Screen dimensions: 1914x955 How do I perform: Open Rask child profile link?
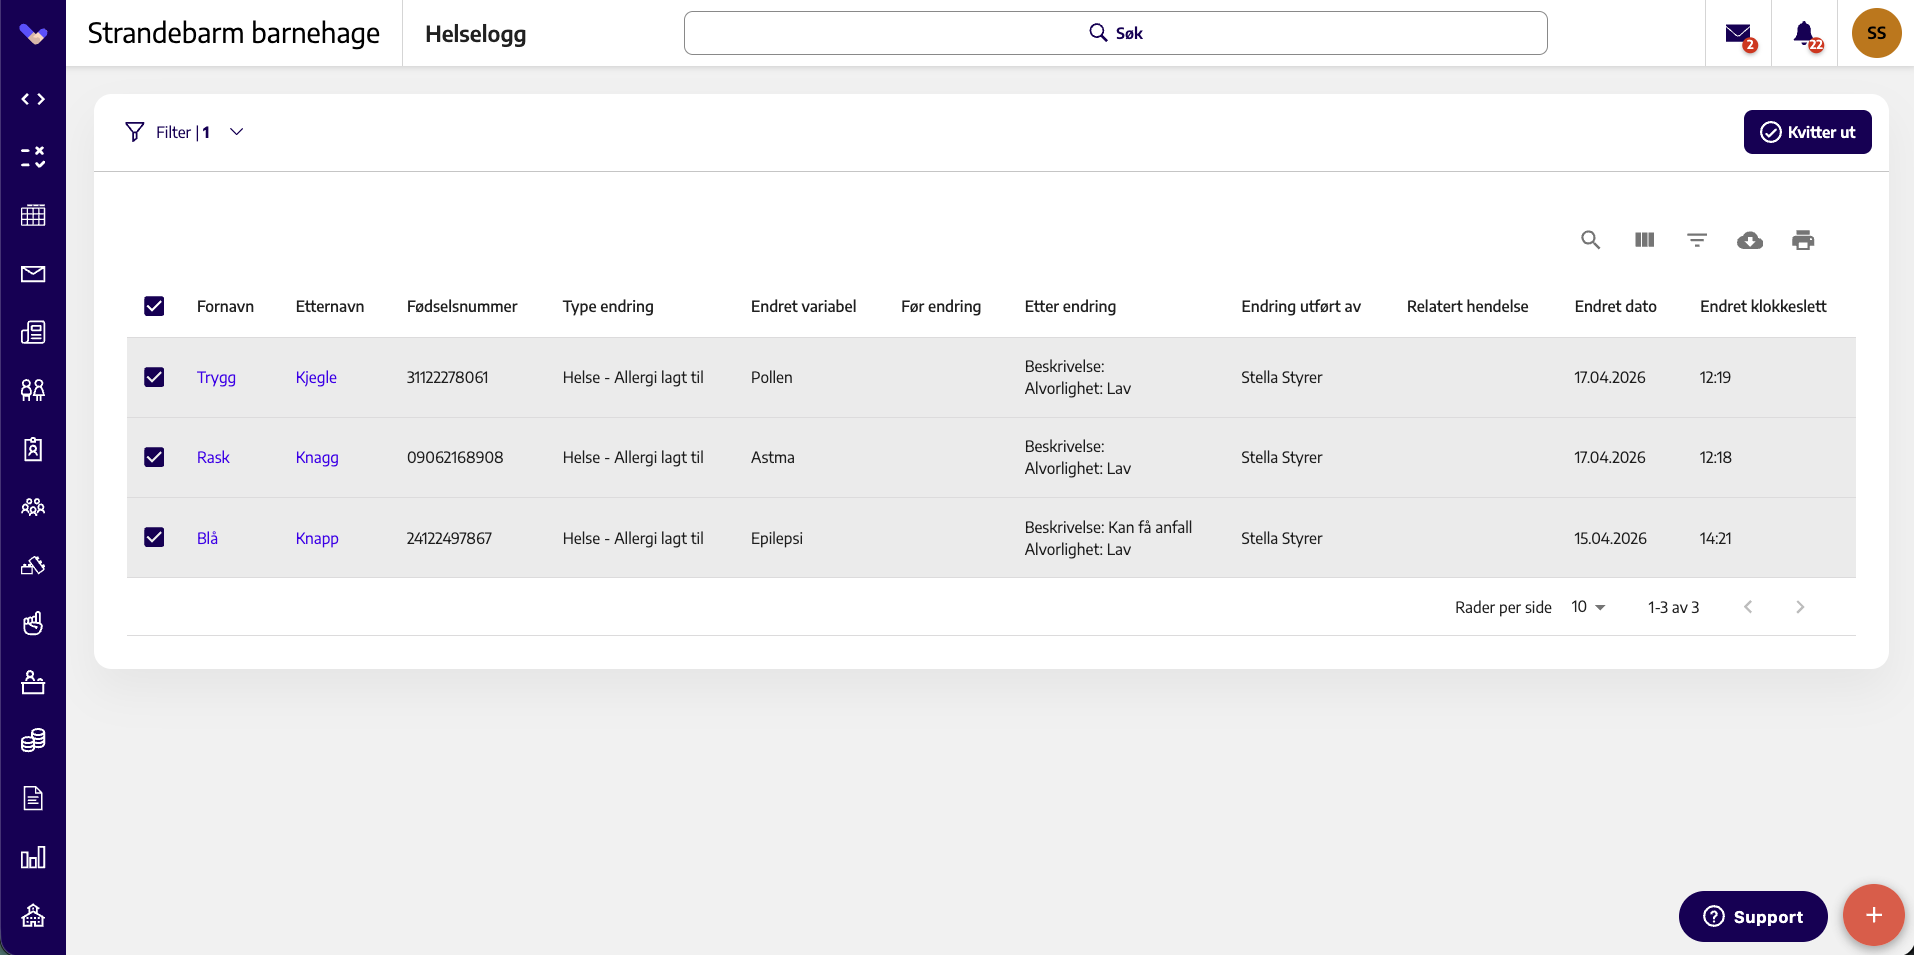point(213,457)
